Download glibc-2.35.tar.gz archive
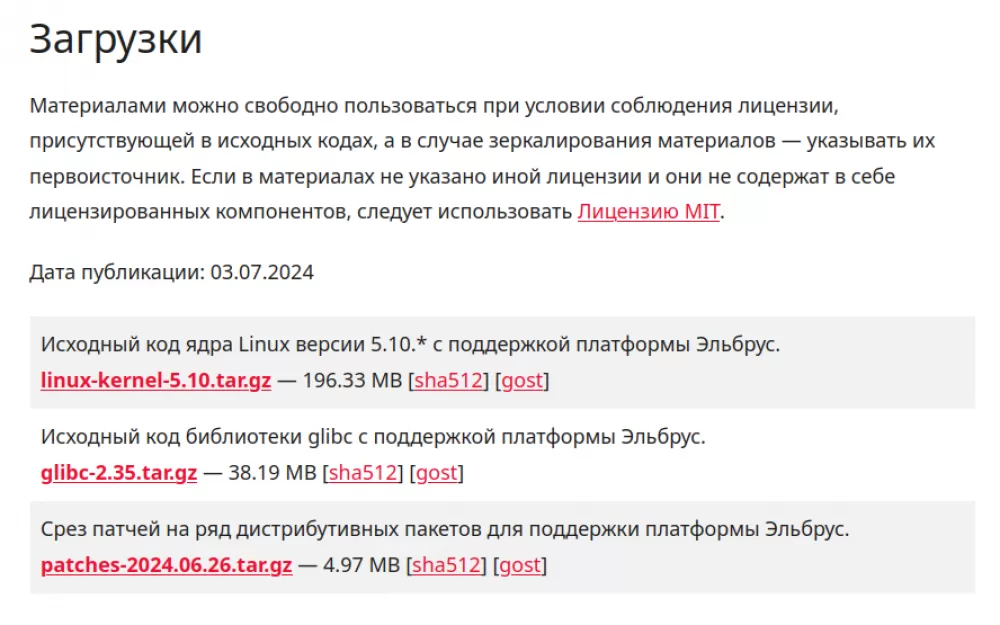 [119, 473]
